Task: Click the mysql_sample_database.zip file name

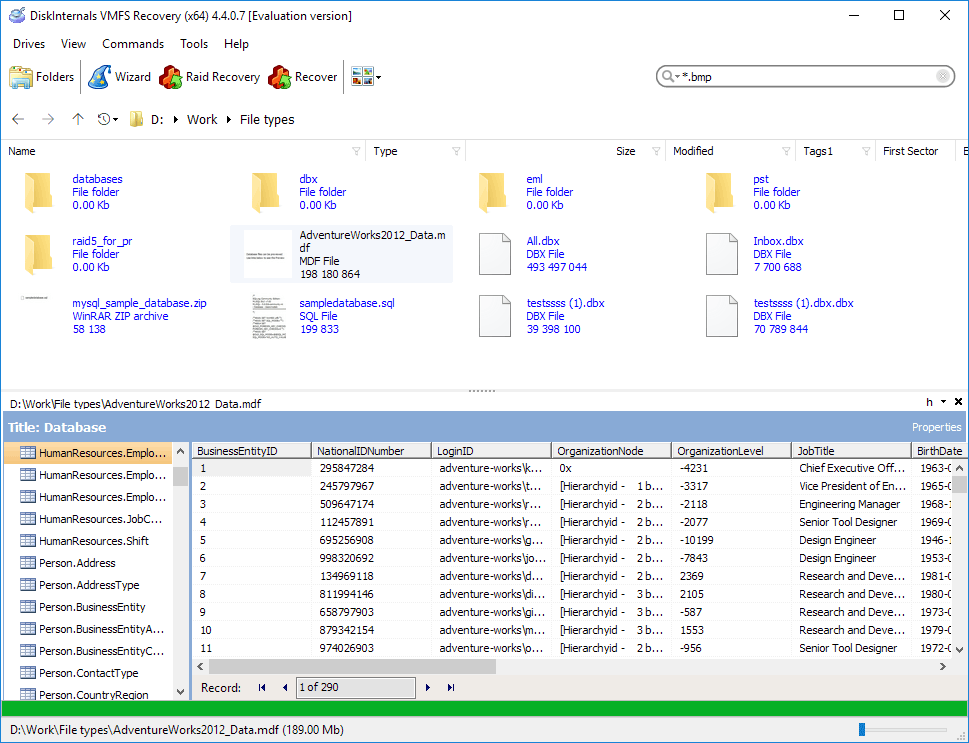Action: click(139, 303)
